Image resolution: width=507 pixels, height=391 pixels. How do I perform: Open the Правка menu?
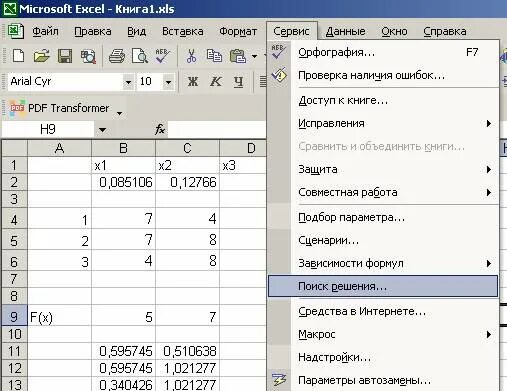(x=93, y=31)
